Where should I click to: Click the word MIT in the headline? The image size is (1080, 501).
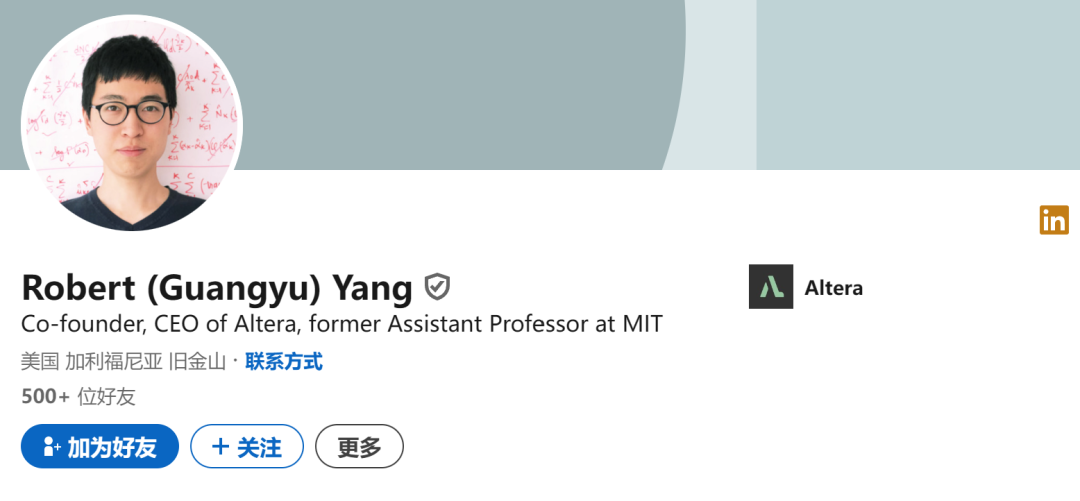(641, 324)
